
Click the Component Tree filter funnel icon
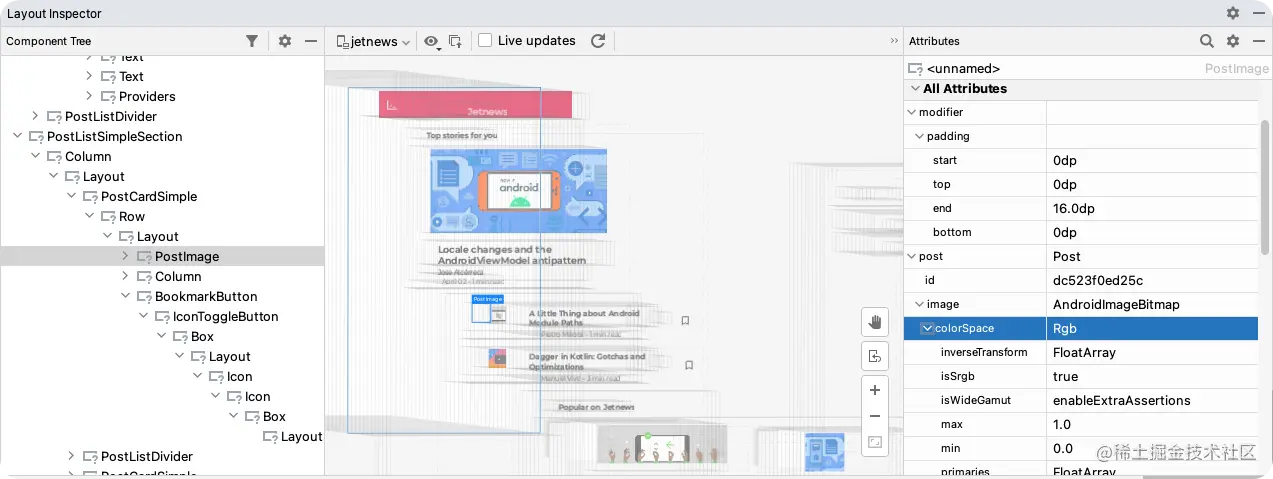tap(252, 41)
